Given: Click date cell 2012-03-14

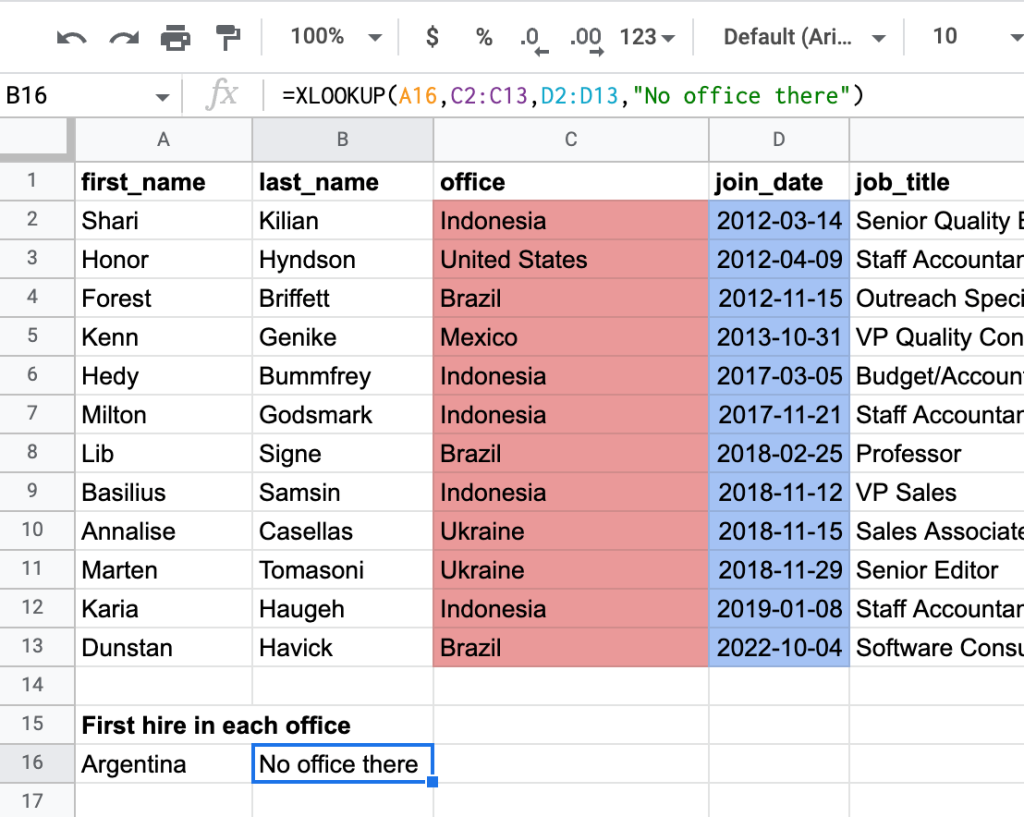Looking at the screenshot, I should pos(778,221).
